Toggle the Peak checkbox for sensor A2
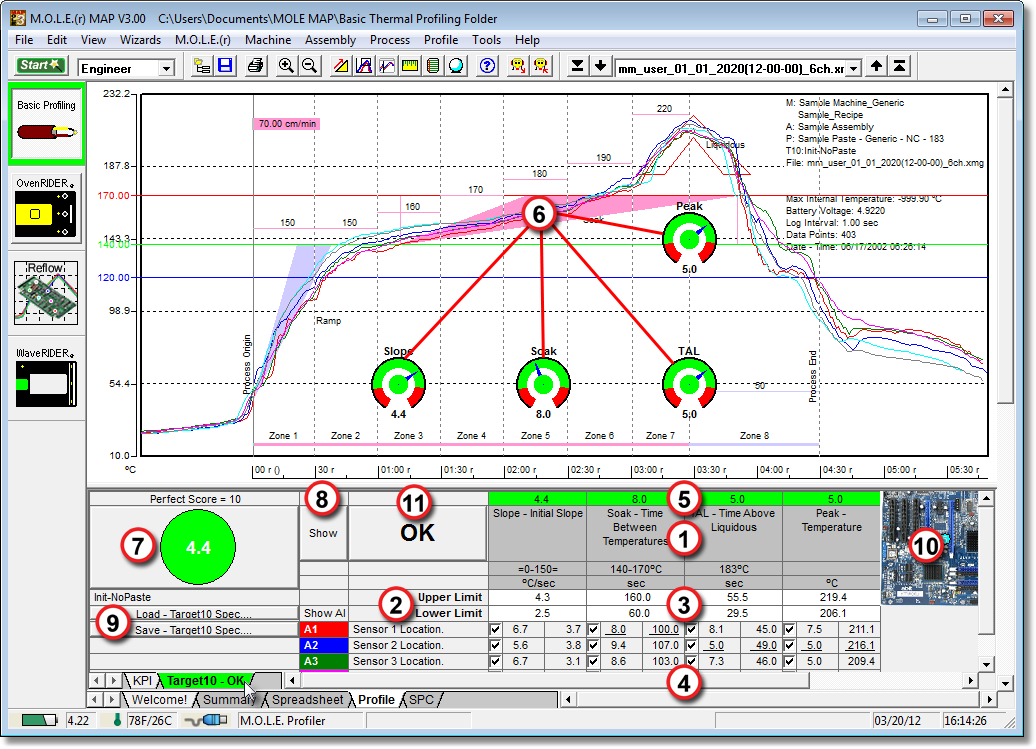 (x=789, y=645)
